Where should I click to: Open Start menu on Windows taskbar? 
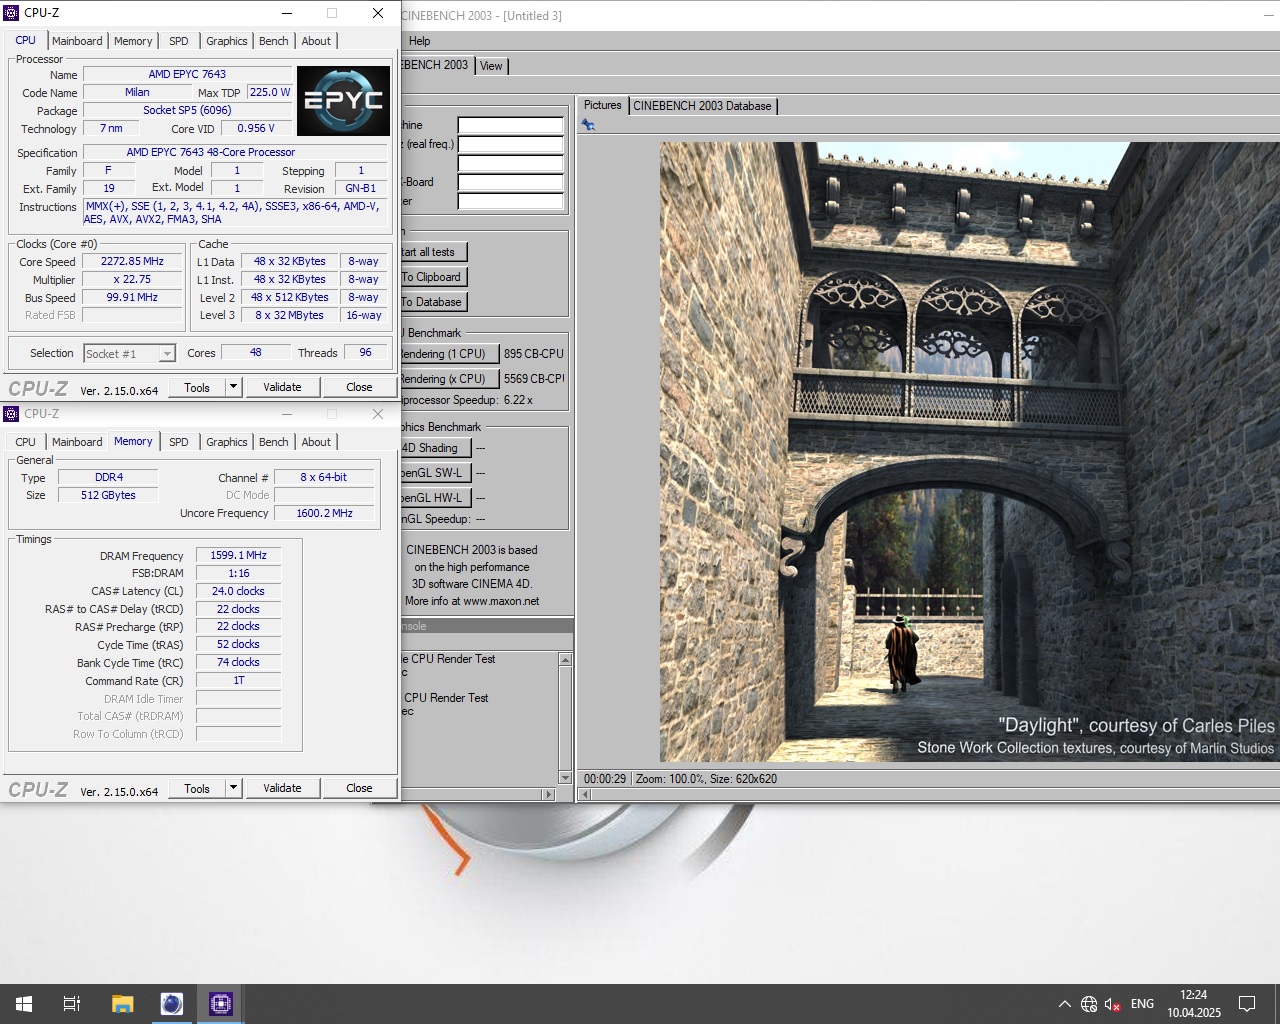click(24, 1004)
